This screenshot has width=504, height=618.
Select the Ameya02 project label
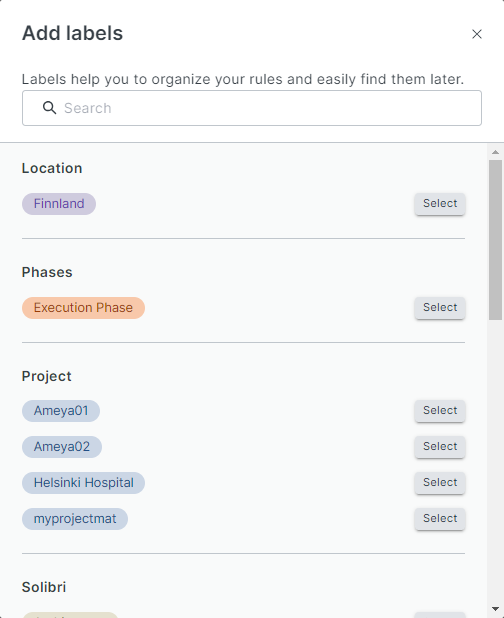point(440,447)
